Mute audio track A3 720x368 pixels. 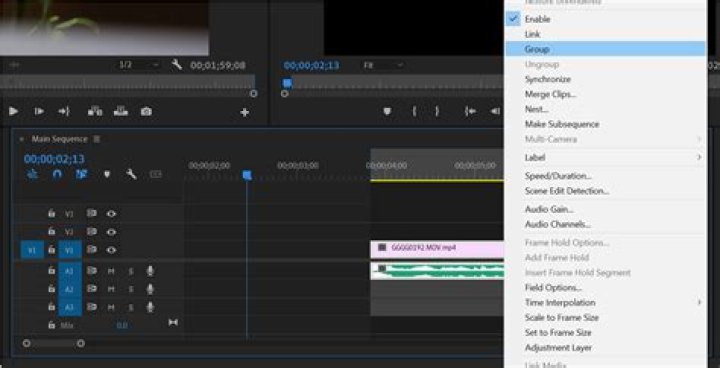pos(111,307)
